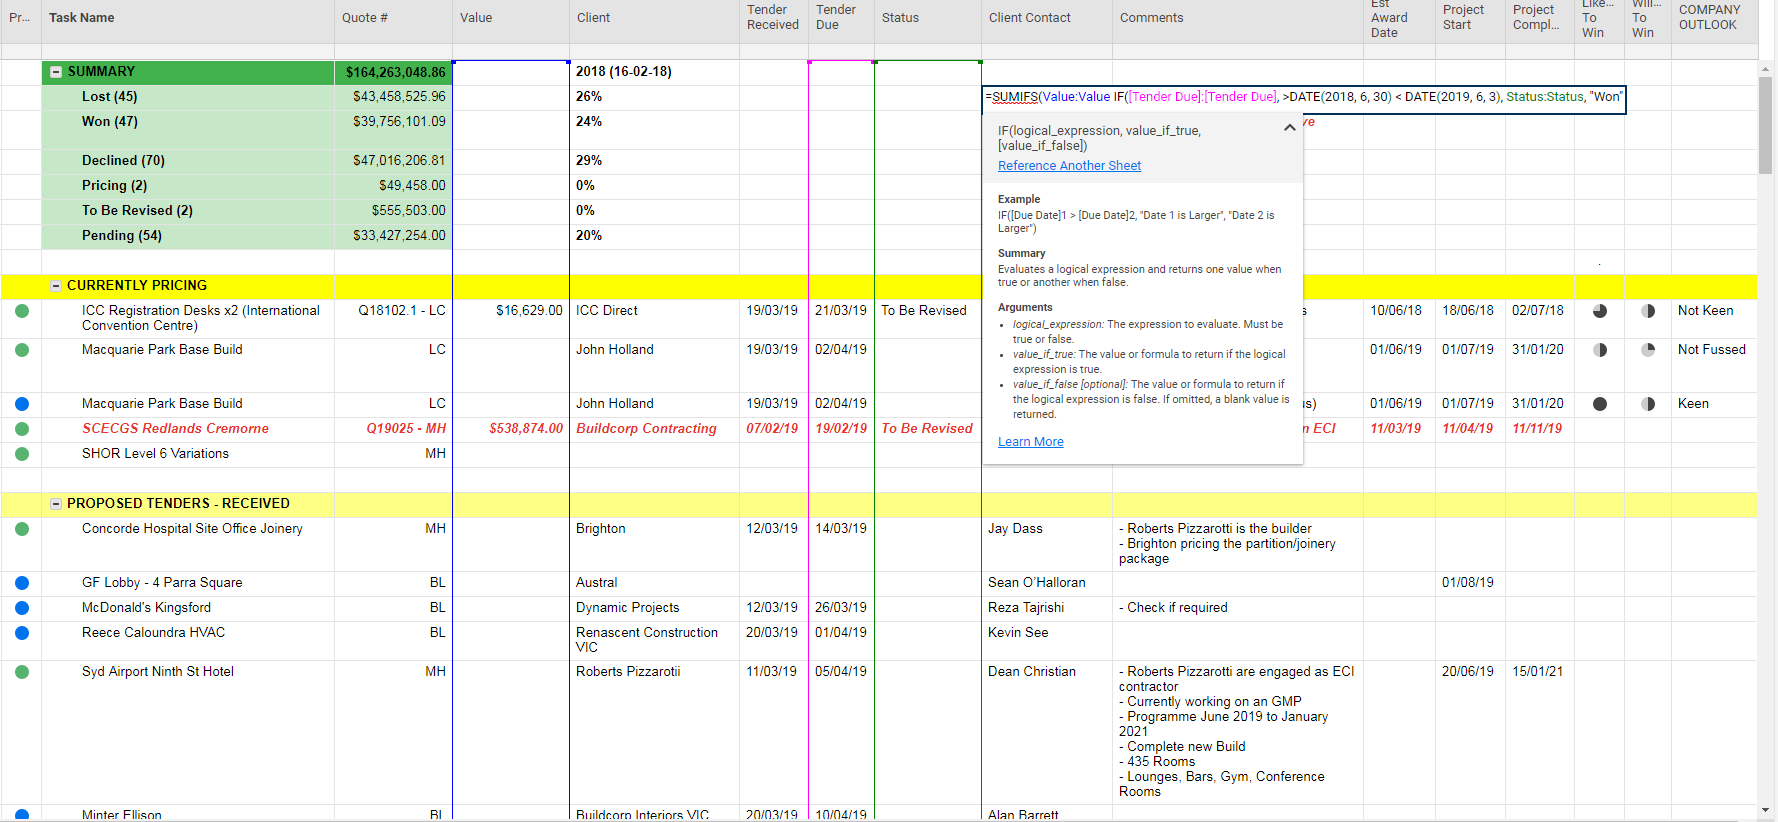This screenshot has width=1778, height=822.
Task: Open the Learn More link
Action: (1031, 442)
